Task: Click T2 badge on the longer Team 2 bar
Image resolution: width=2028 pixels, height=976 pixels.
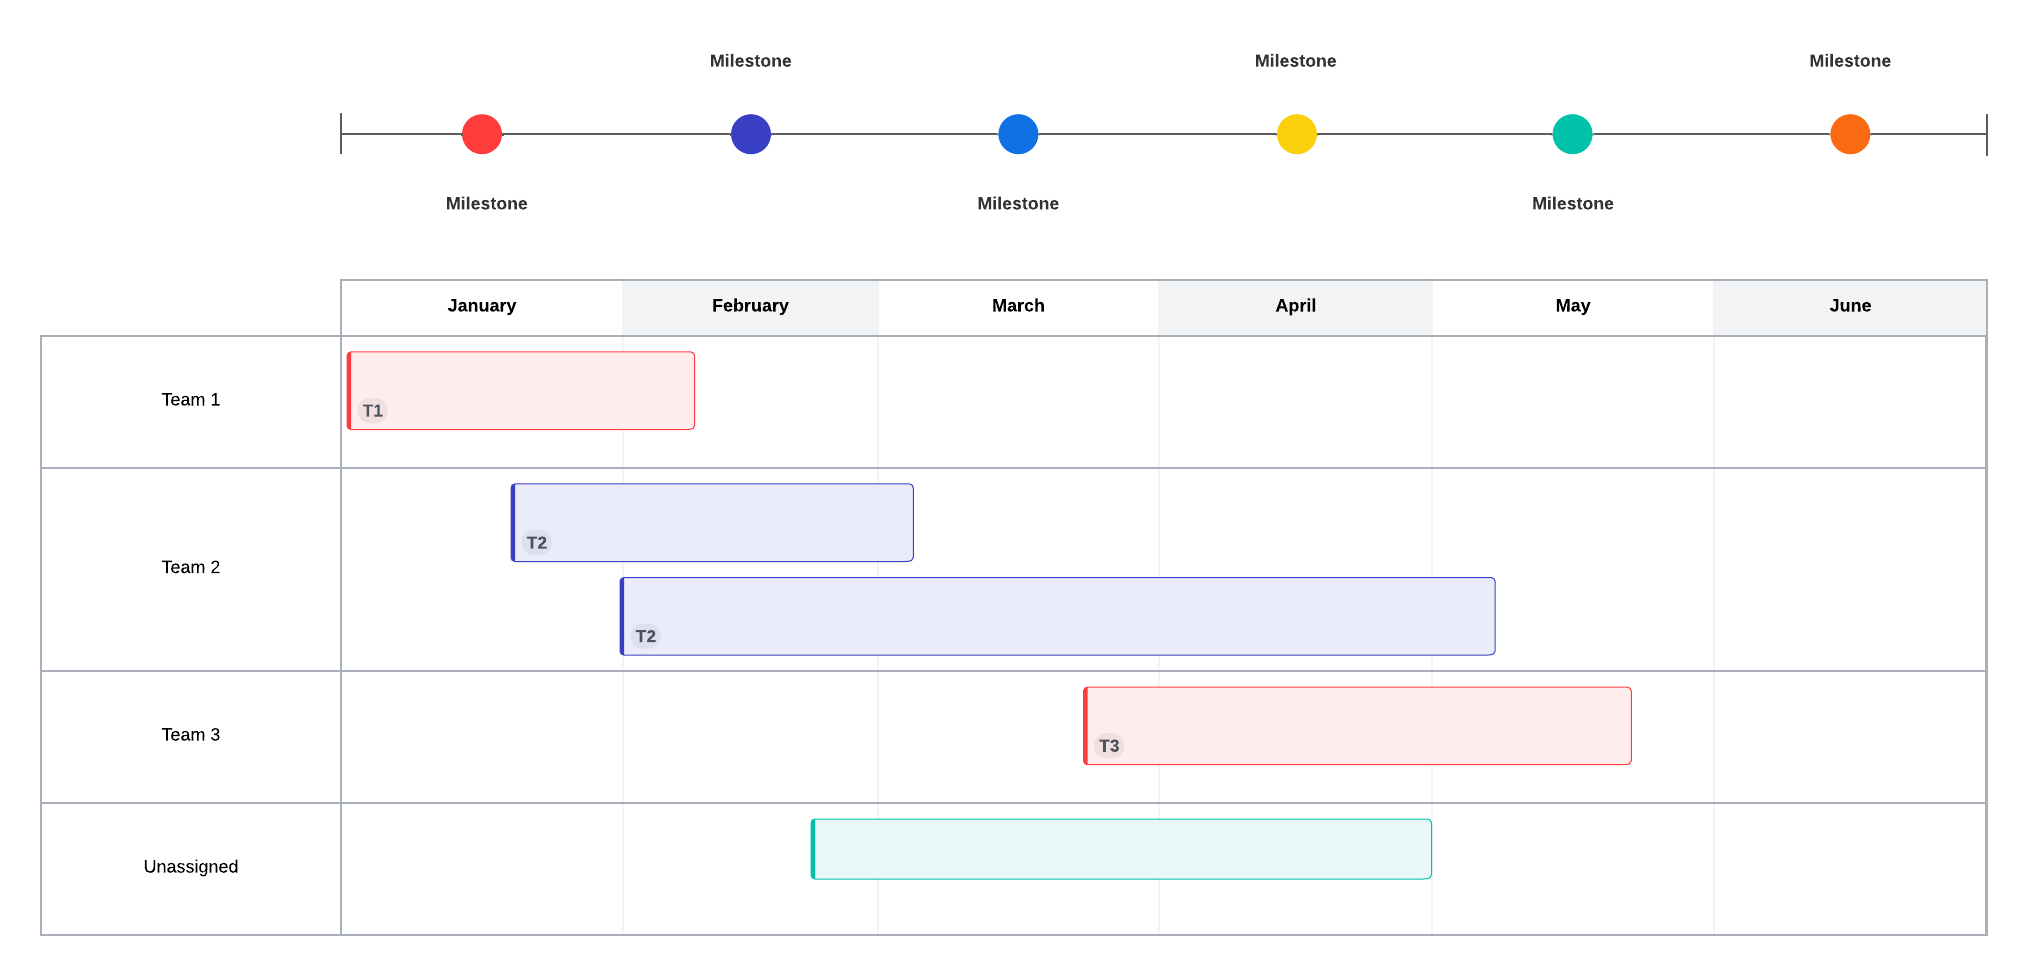Action: tap(646, 636)
